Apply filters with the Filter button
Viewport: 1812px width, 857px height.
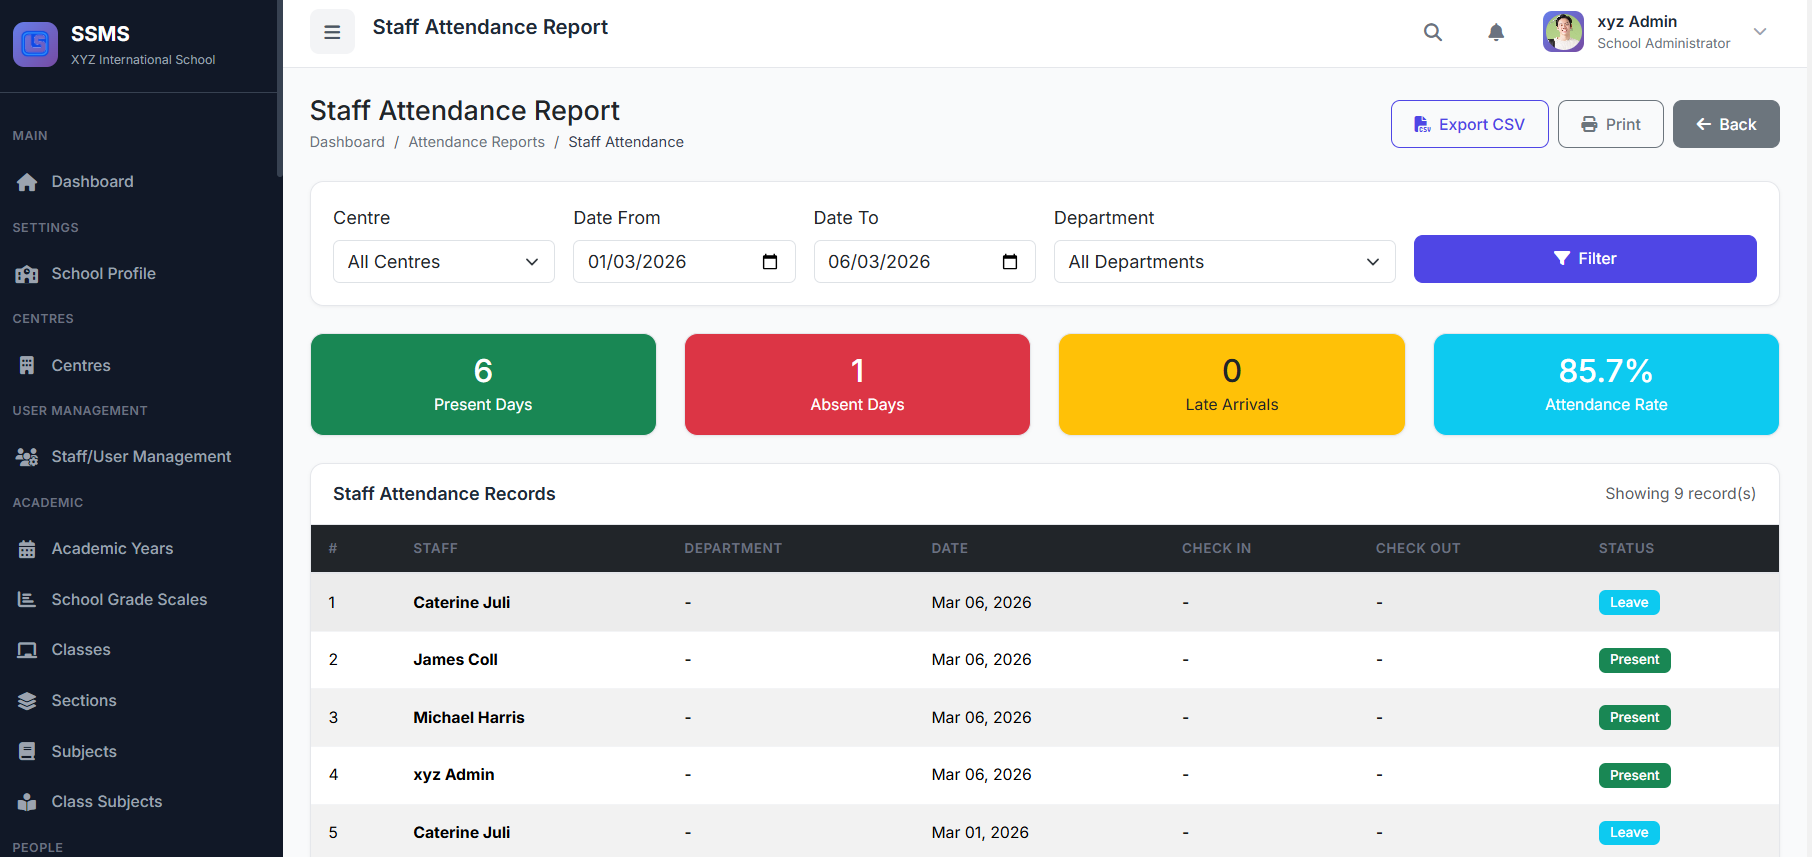tap(1584, 259)
